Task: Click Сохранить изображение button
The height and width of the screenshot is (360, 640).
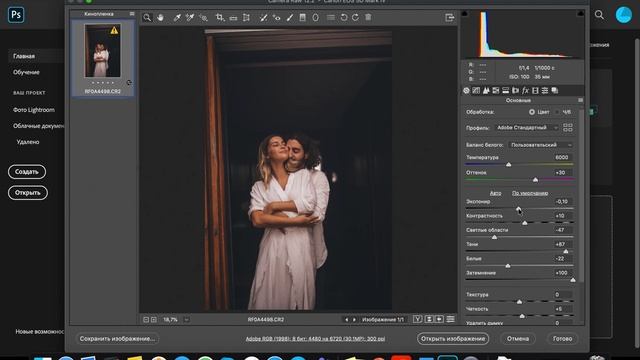Action: tap(117, 339)
